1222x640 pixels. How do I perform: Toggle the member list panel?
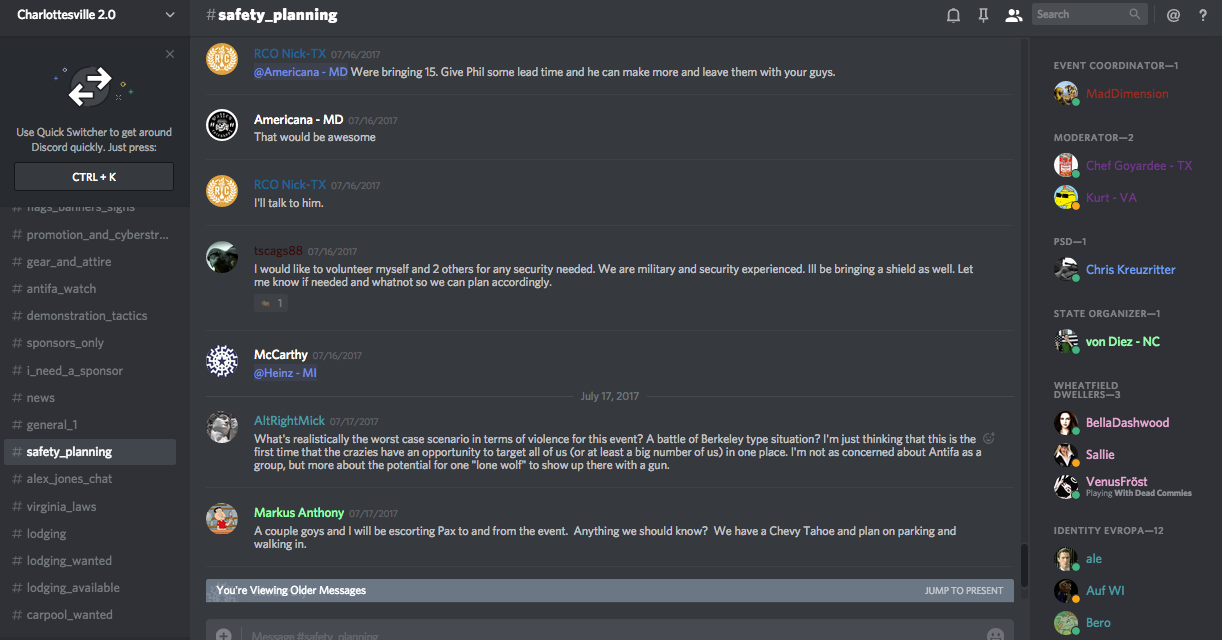[1013, 15]
